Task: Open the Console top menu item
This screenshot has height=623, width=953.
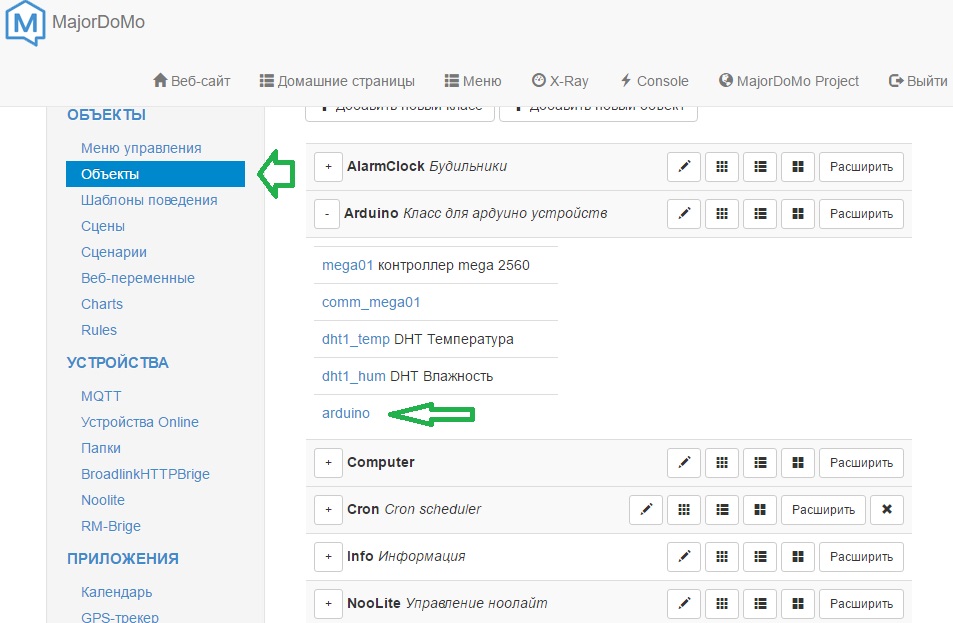Action: coord(654,81)
